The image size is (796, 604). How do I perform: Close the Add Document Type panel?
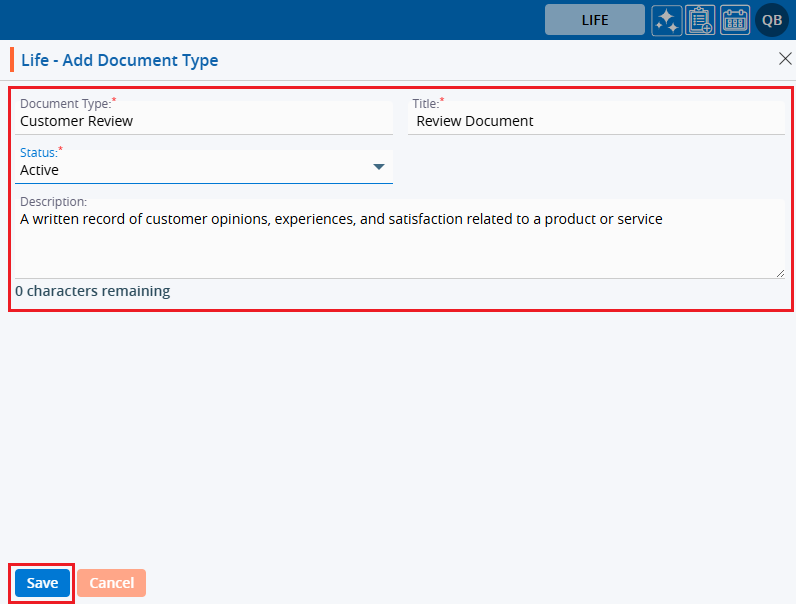coord(785,59)
